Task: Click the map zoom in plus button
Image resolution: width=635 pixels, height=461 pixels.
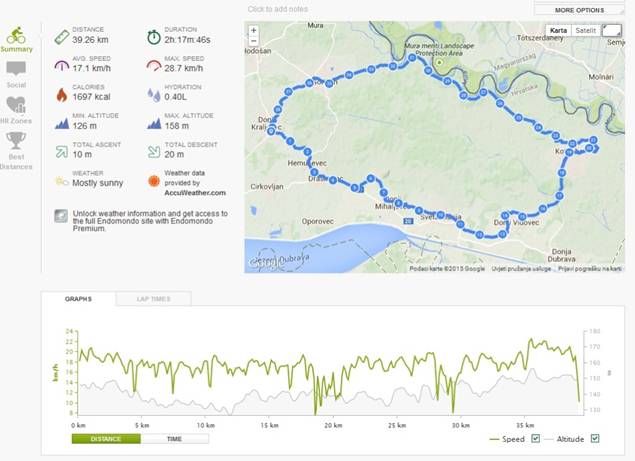Action: point(254,30)
